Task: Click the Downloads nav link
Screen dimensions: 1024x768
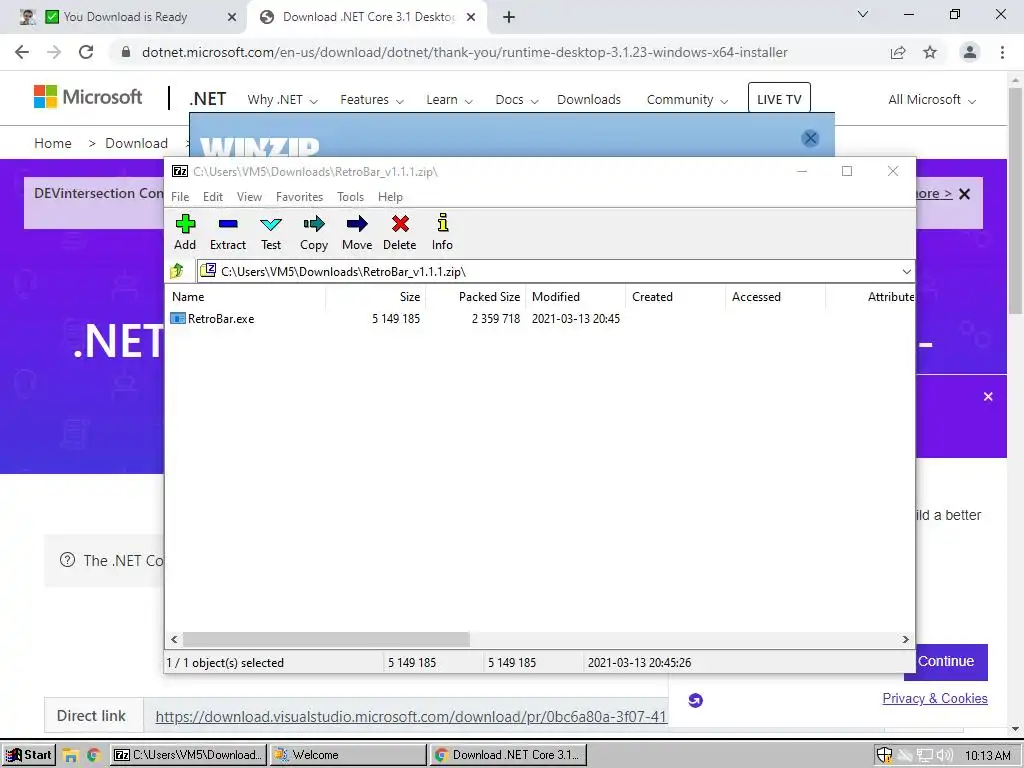Action: [589, 100]
